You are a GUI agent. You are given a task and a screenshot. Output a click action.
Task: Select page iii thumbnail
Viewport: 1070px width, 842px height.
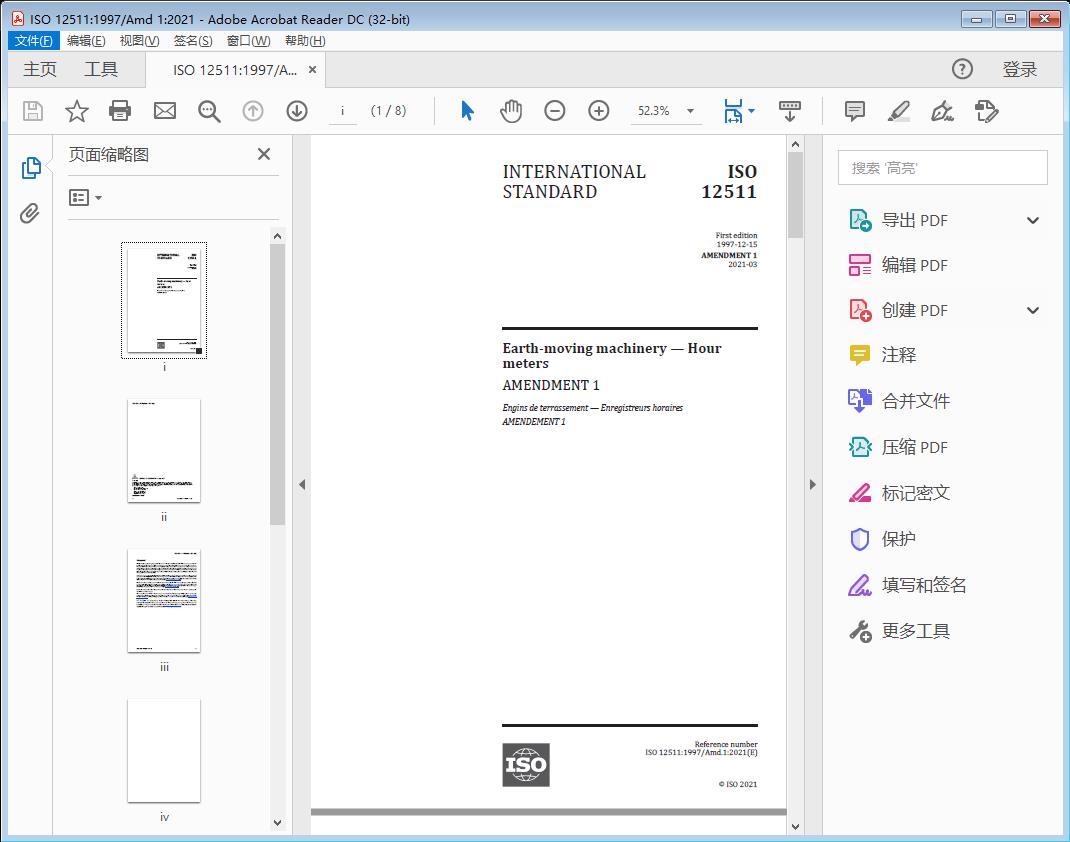point(164,601)
